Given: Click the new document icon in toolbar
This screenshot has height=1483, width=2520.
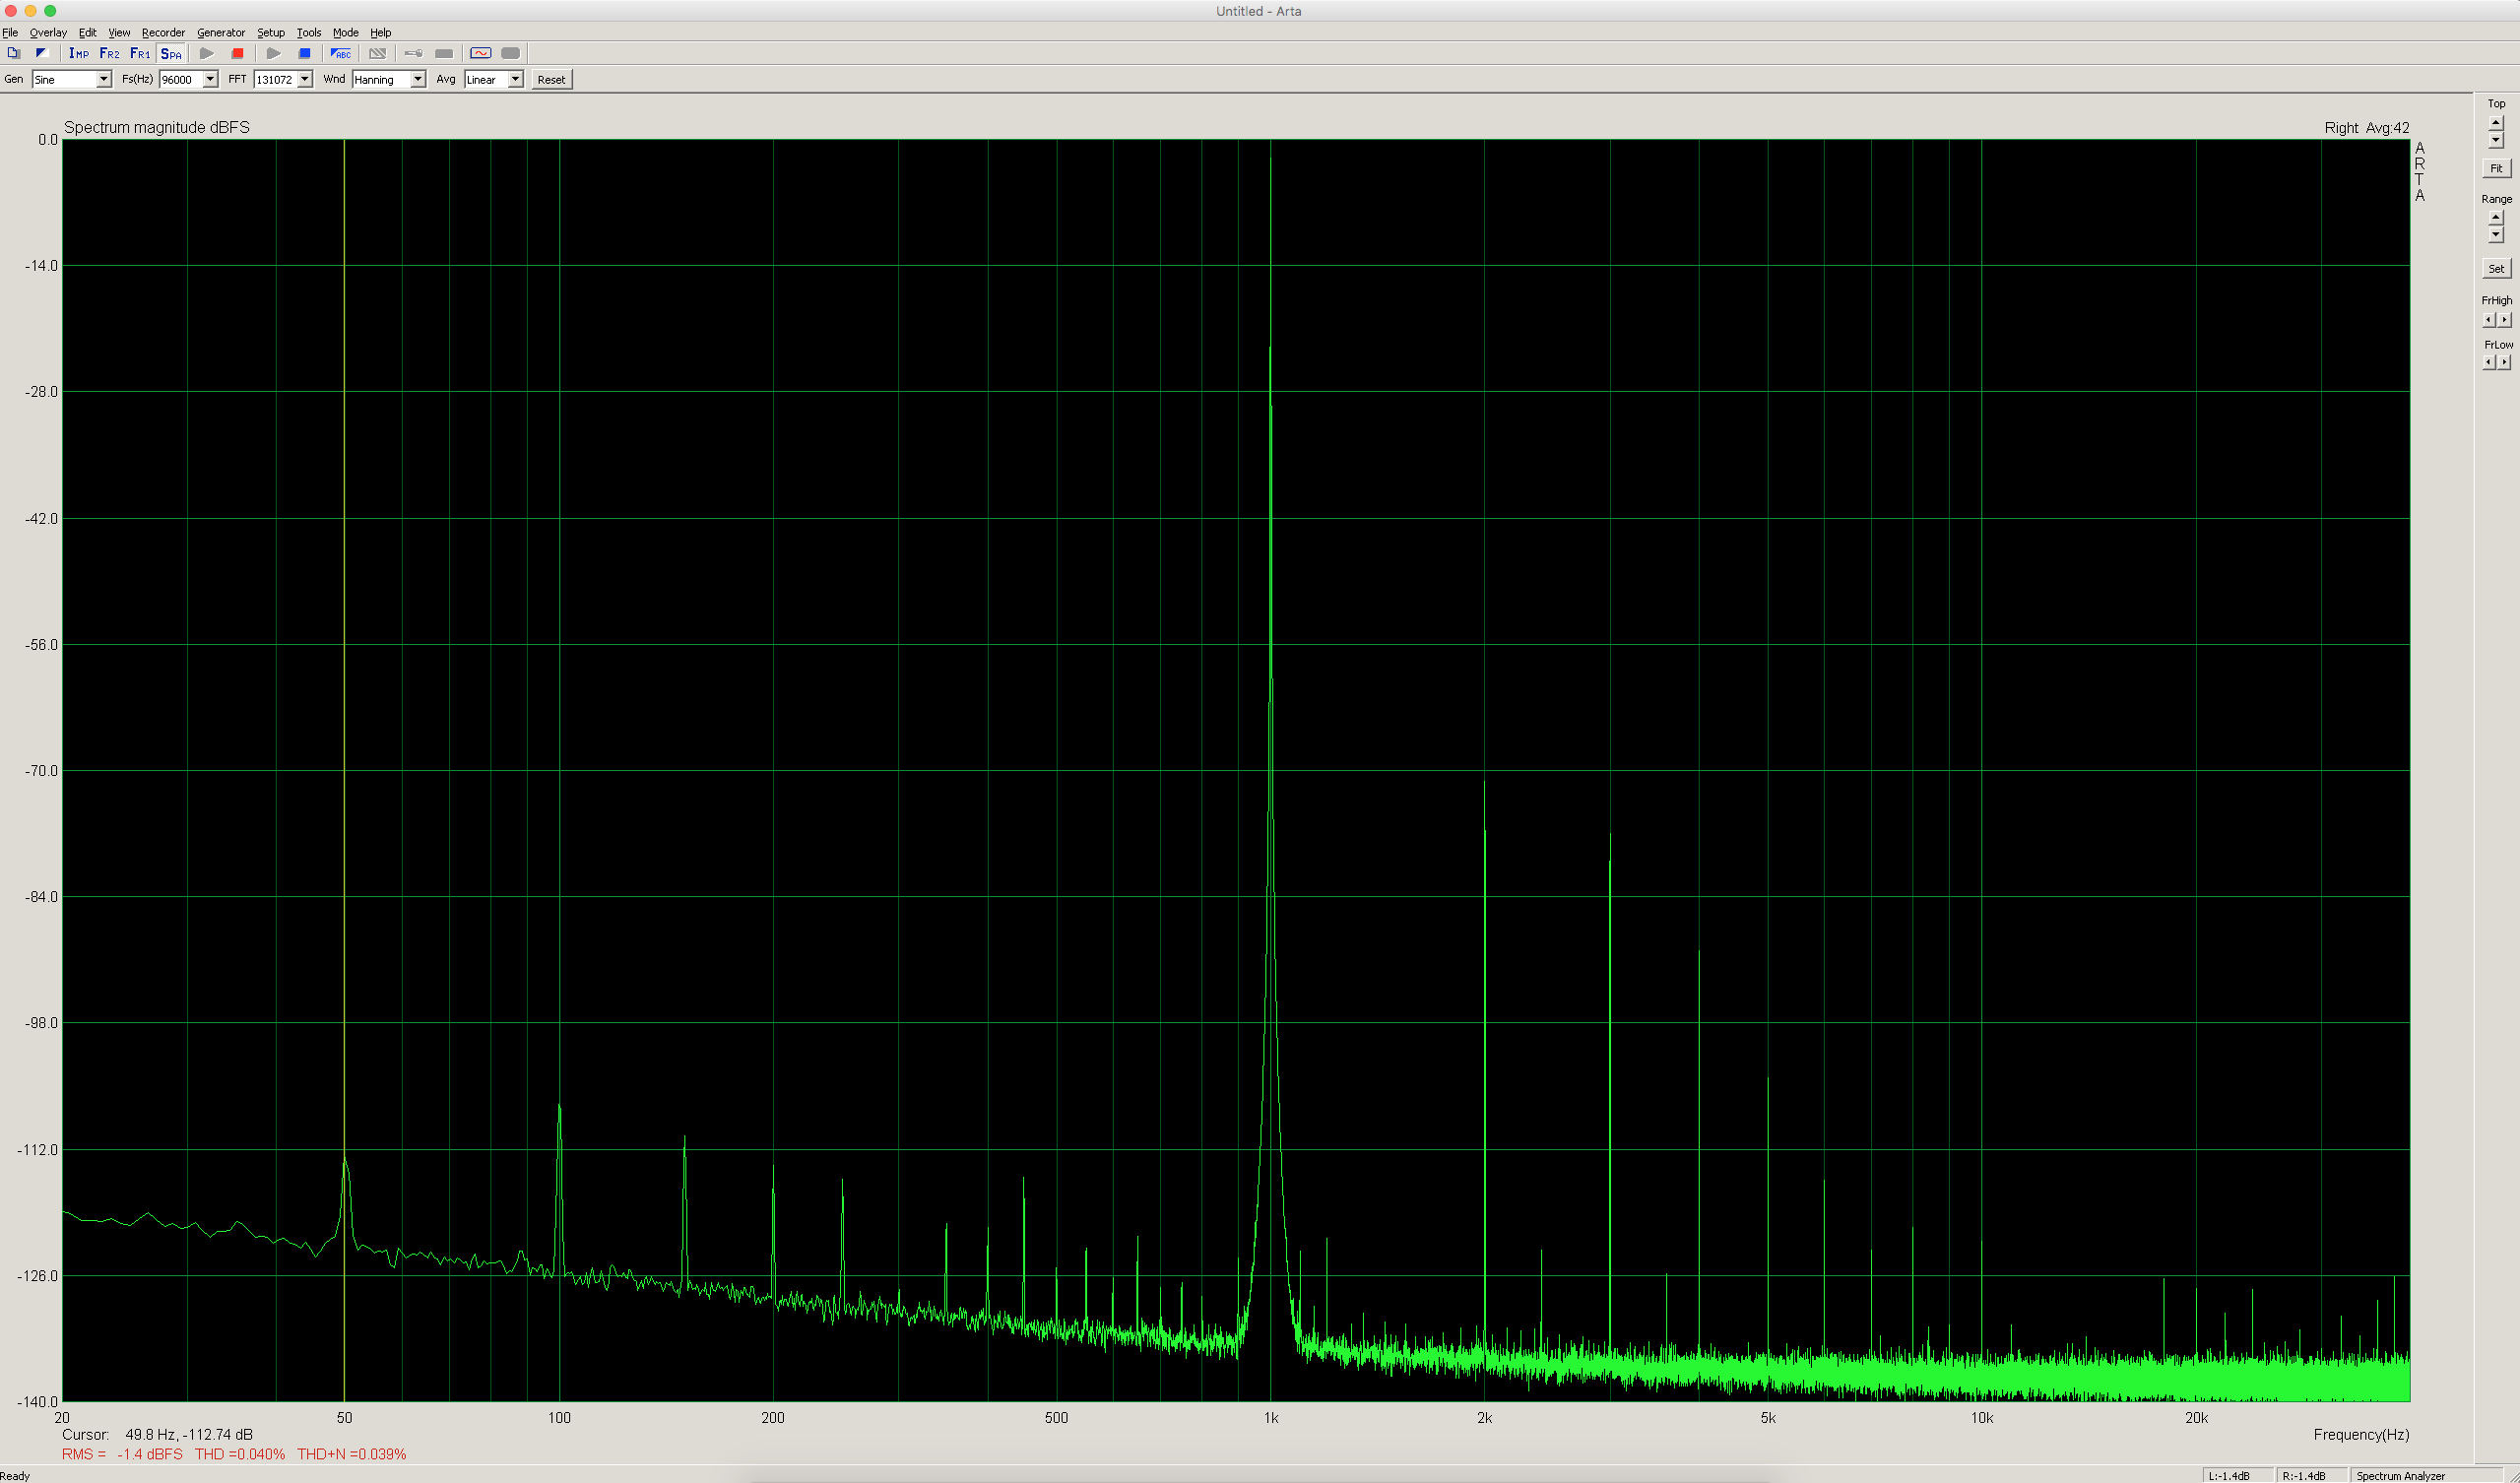Looking at the screenshot, I should tap(13, 54).
